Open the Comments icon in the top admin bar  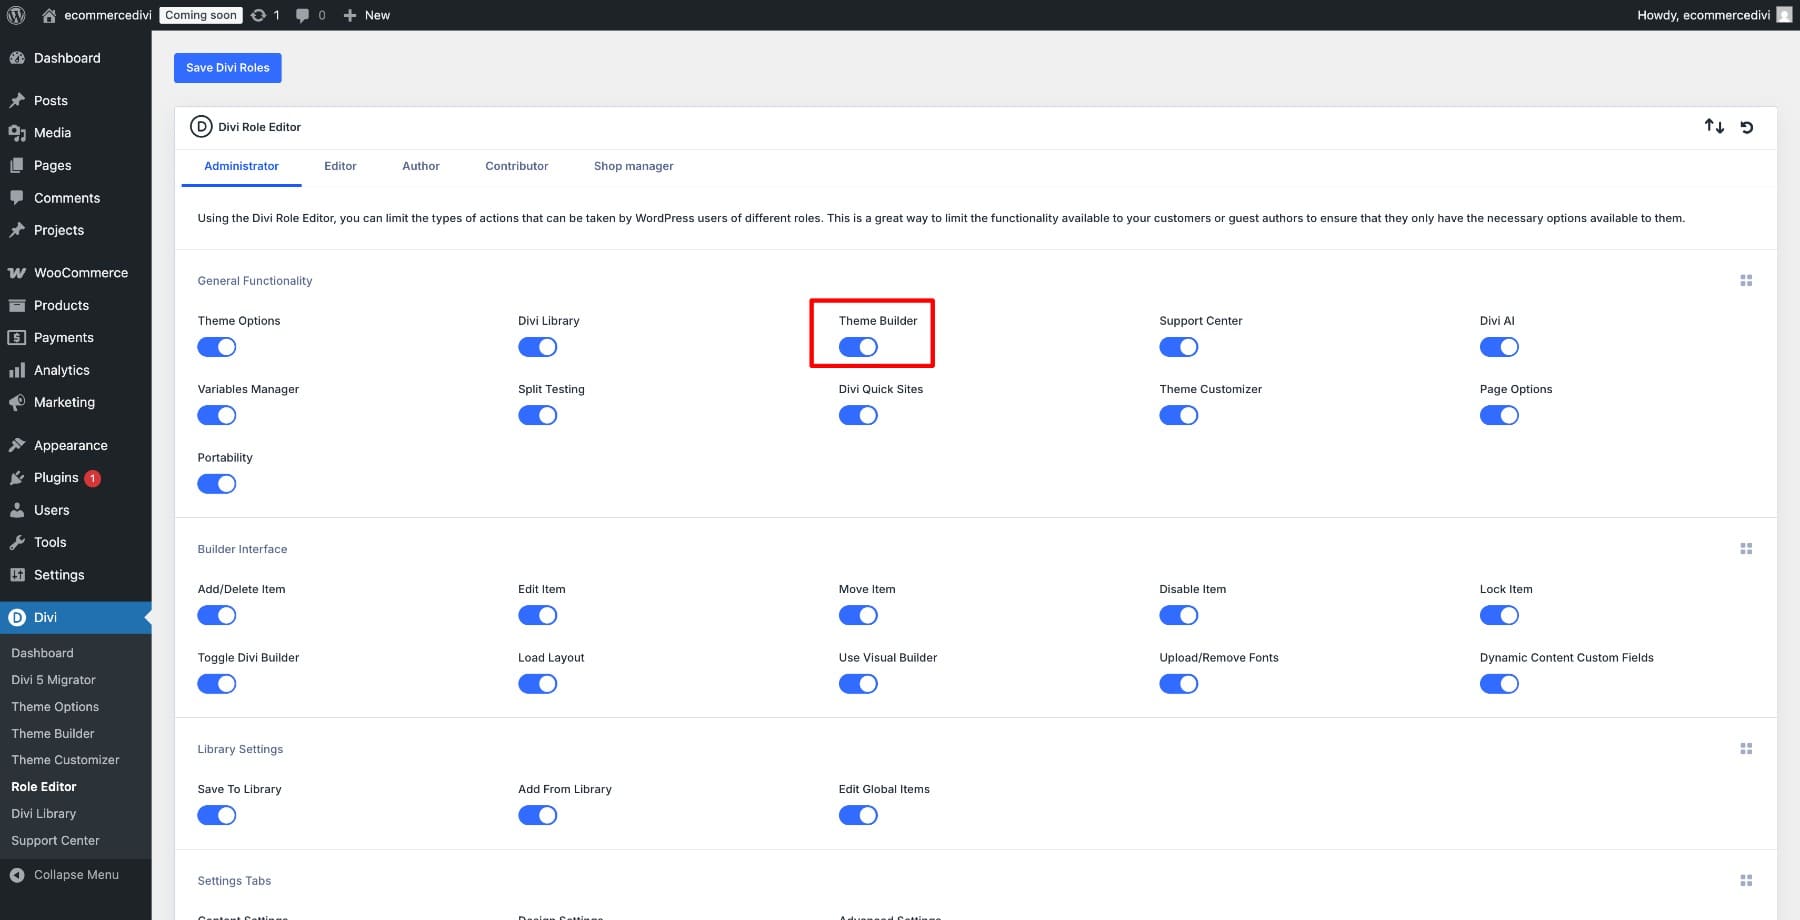[302, 15]
